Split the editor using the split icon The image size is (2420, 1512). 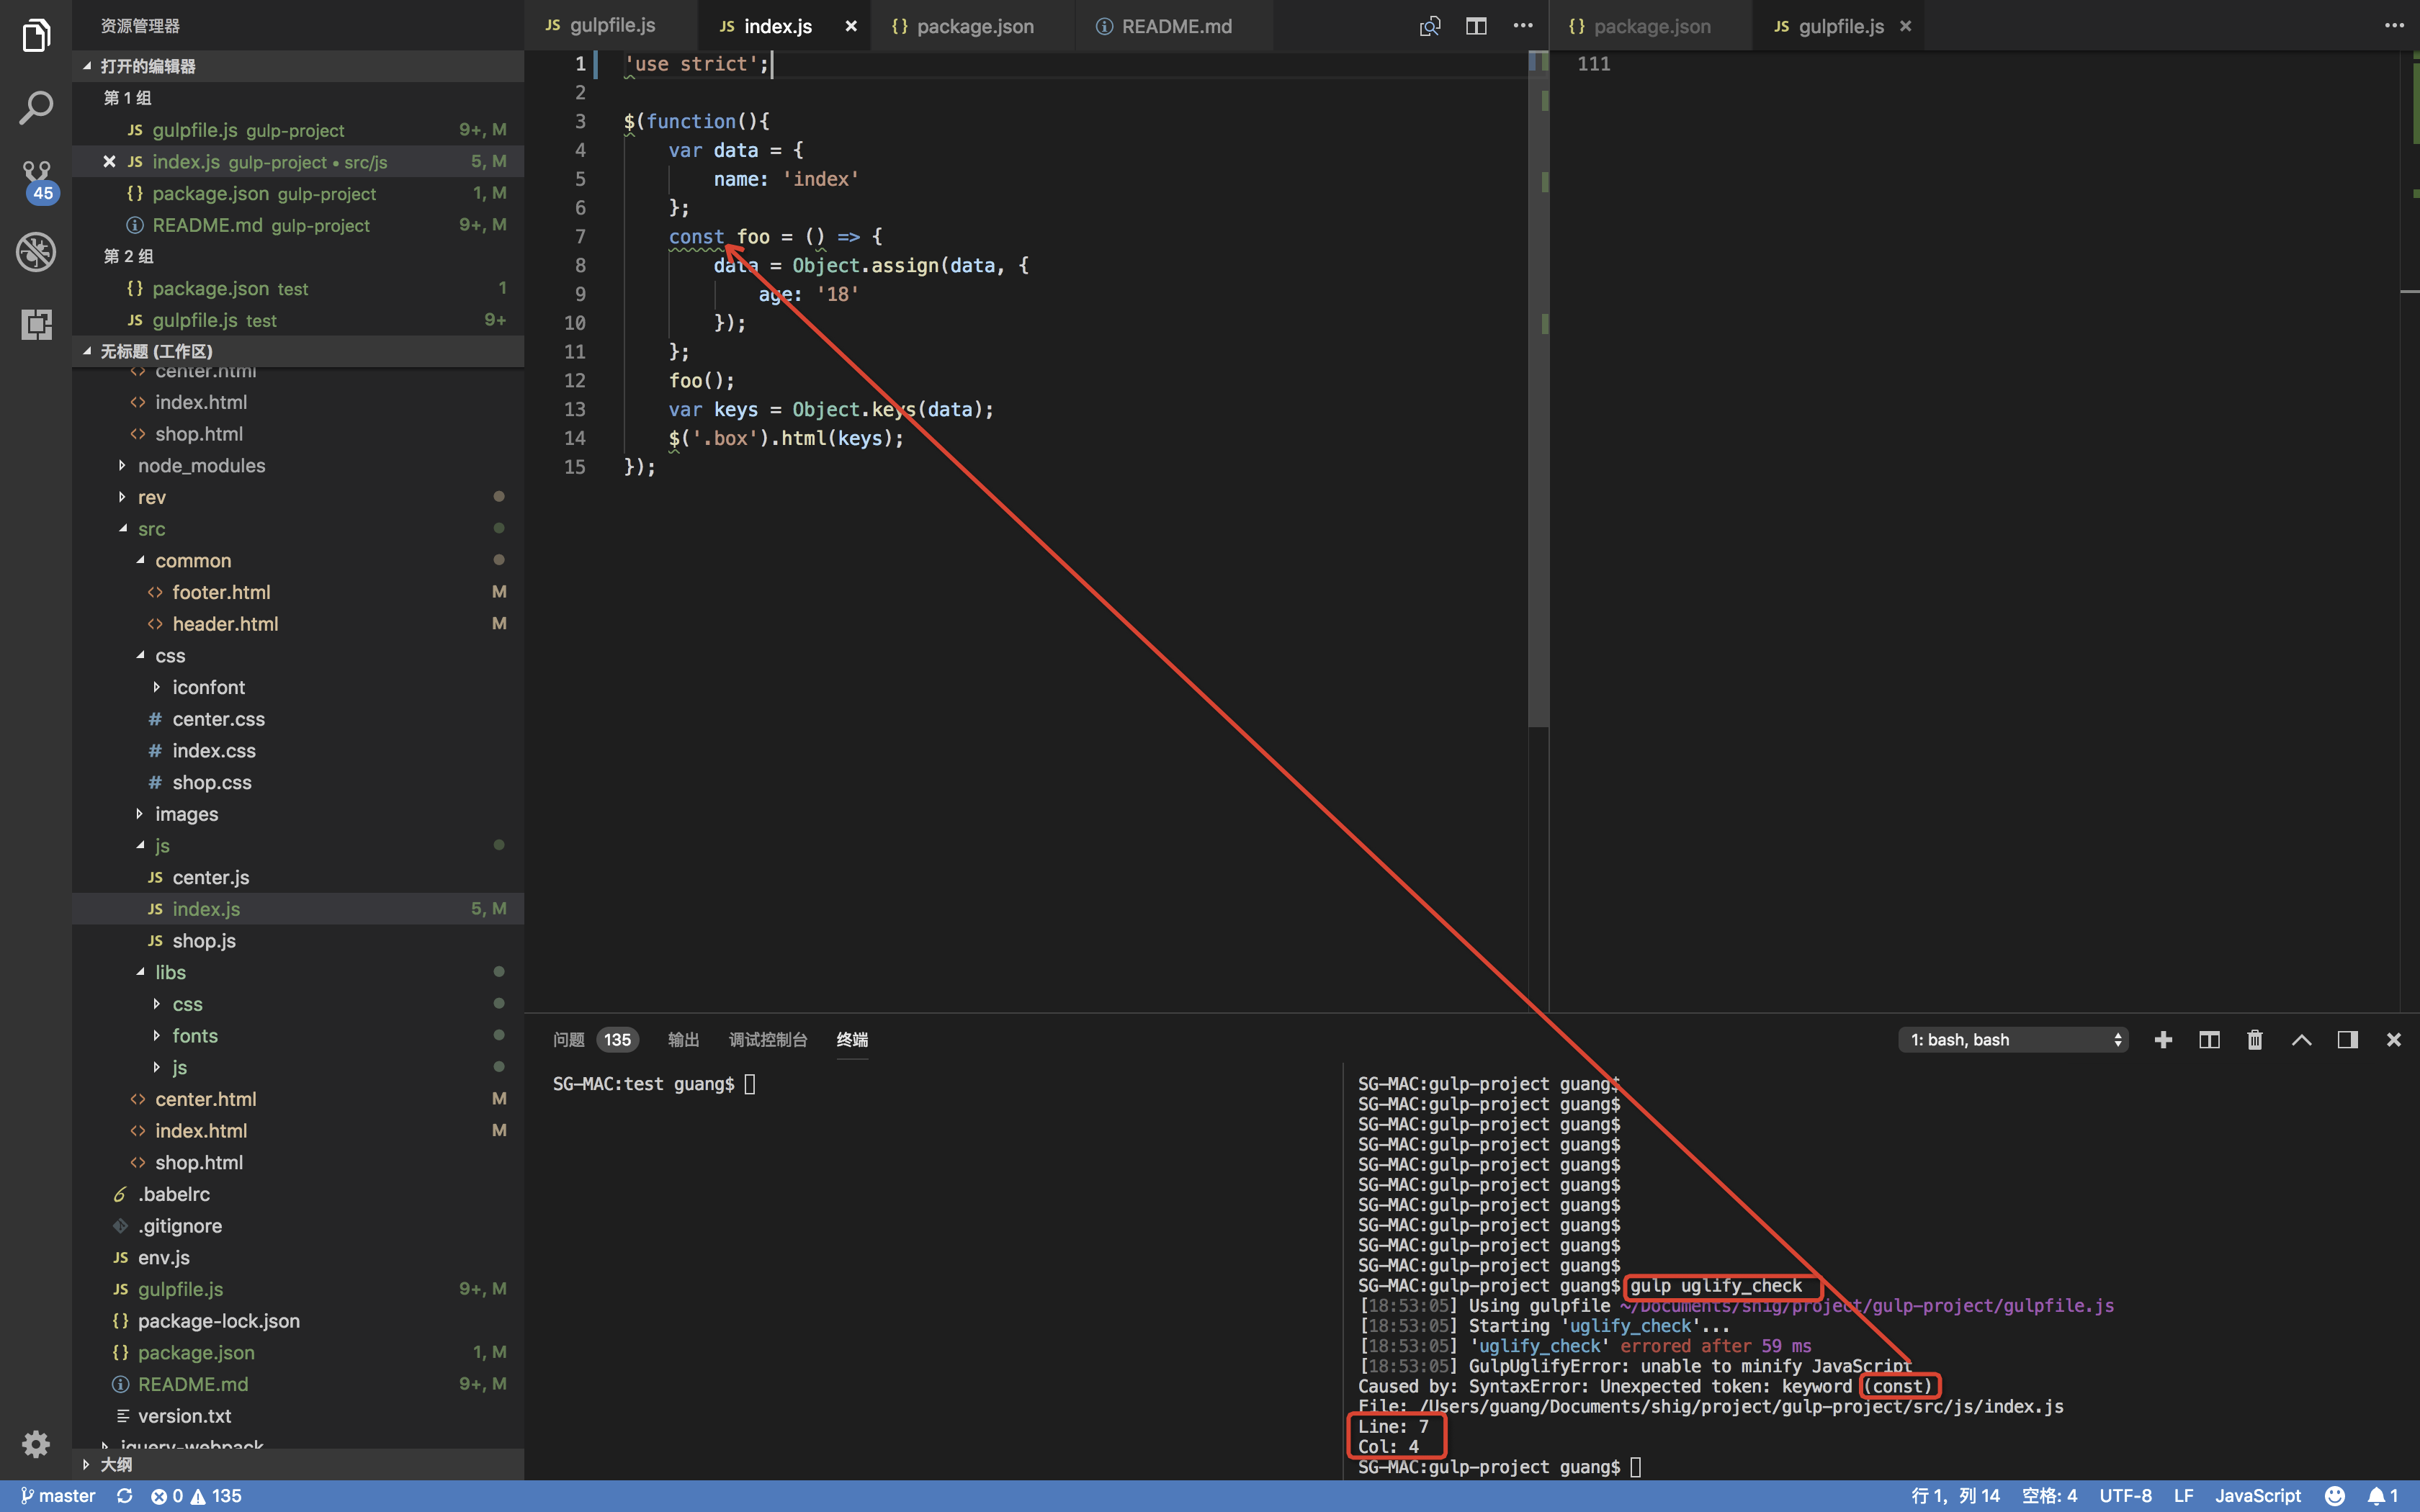(x=1476, y=26)
